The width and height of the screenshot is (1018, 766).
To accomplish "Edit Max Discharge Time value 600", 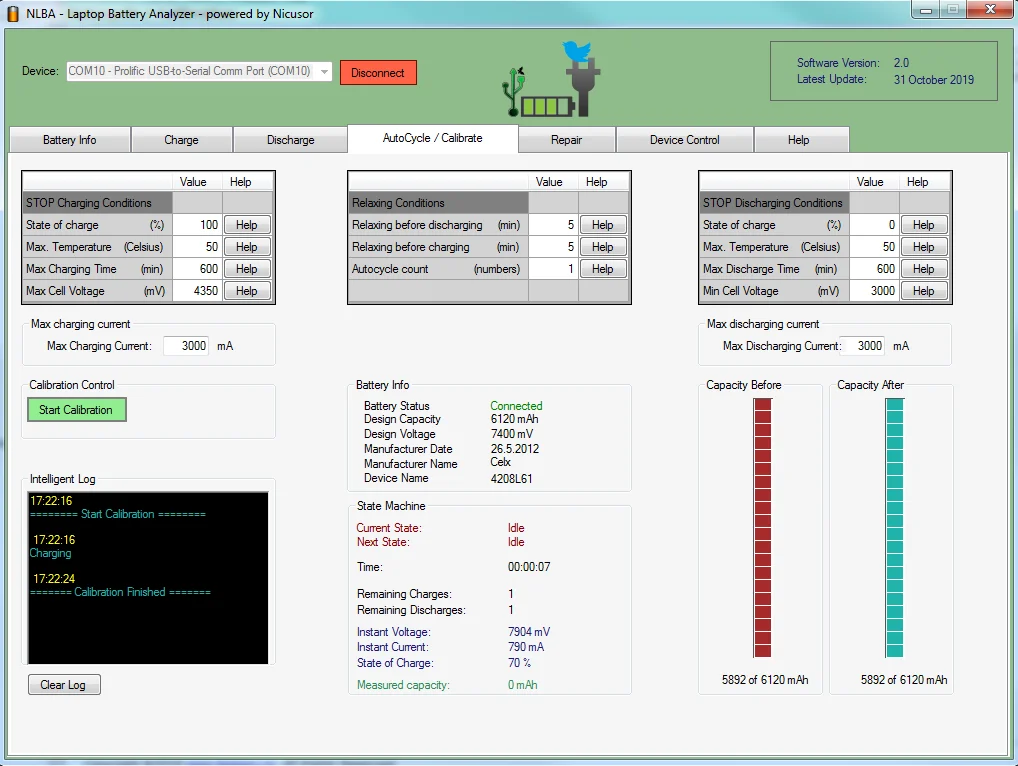I will point(874,269).
